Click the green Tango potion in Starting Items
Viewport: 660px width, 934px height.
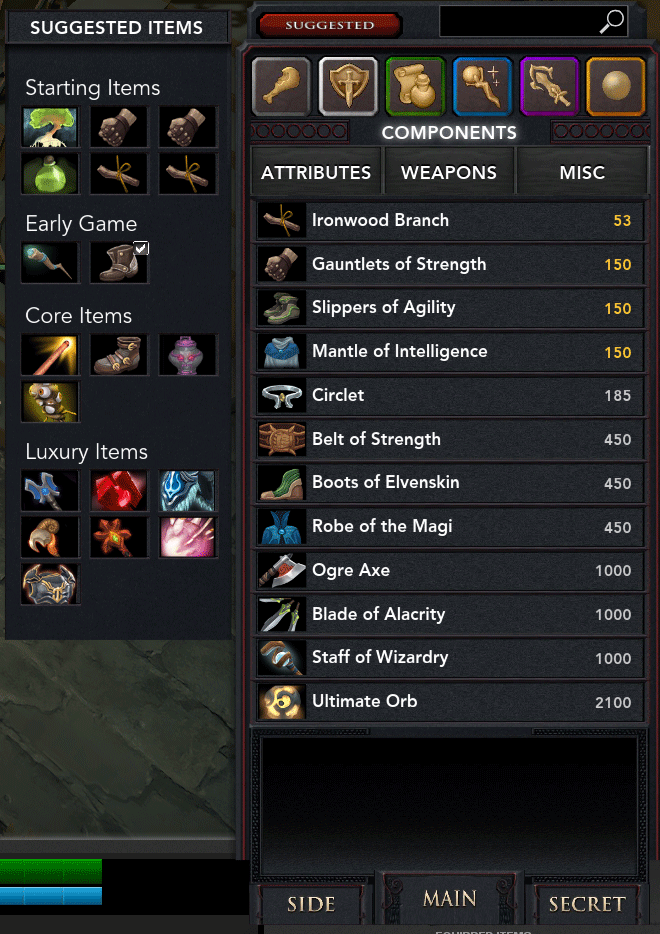pos(50,174)
